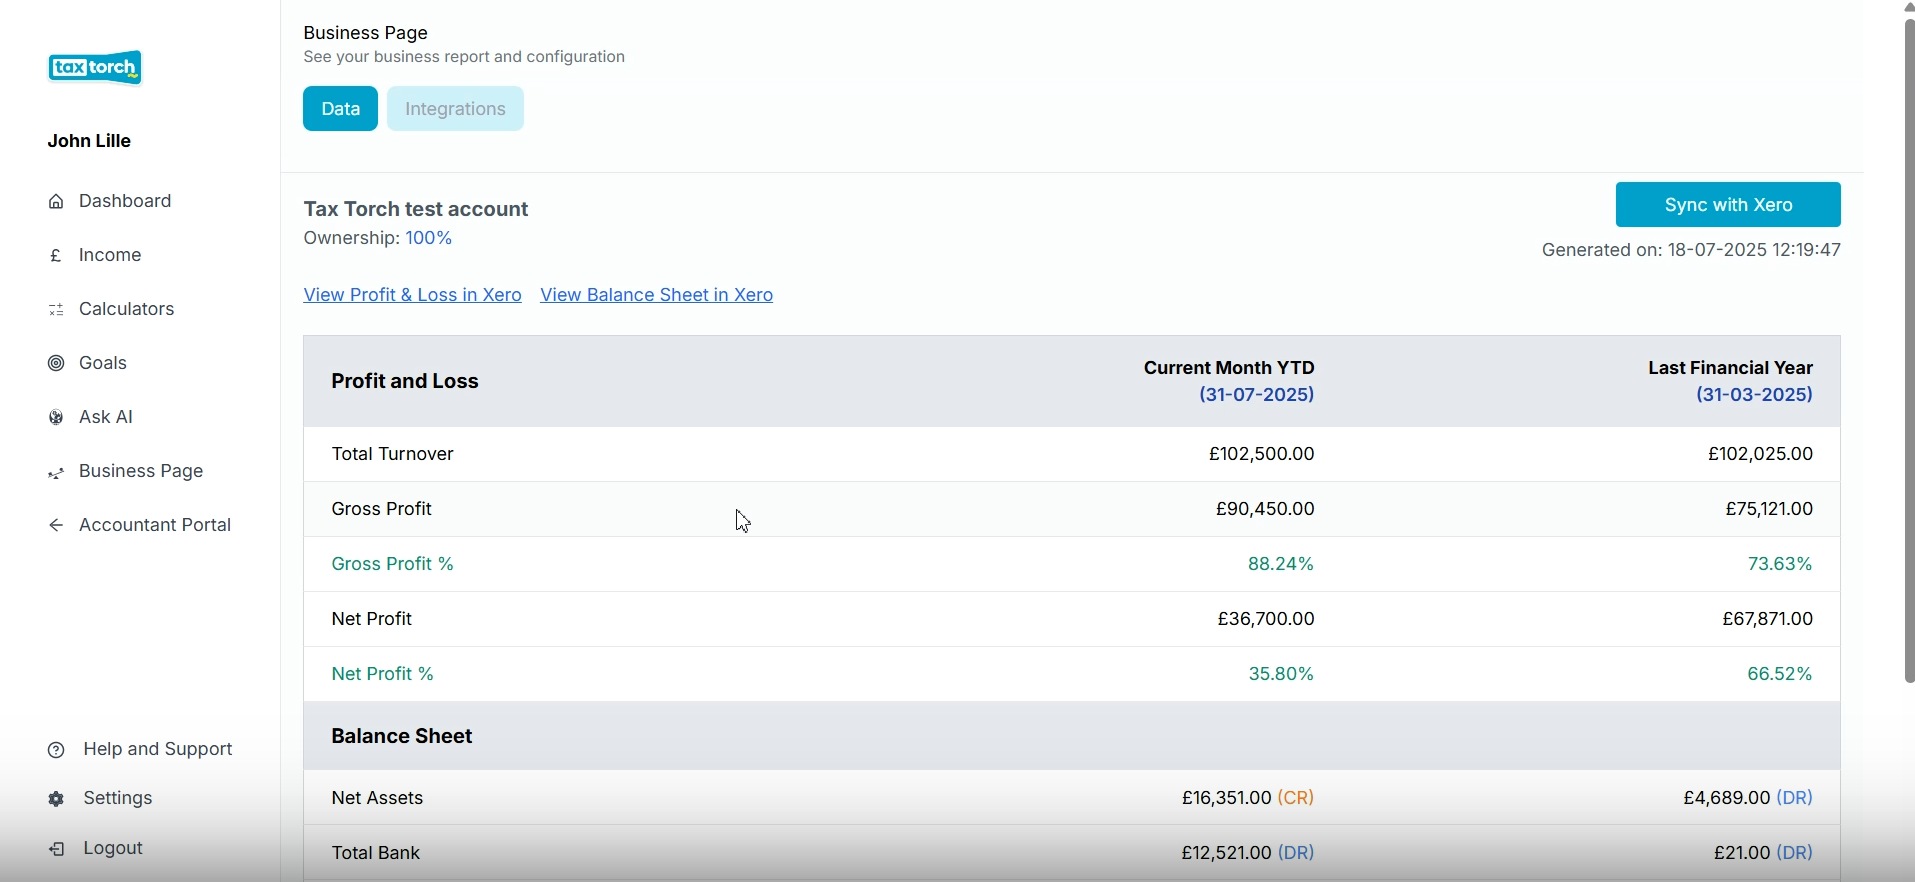Click the Goals target icon
The image size is (1915, 882).
pyautogui.click(x=57, y=364)
